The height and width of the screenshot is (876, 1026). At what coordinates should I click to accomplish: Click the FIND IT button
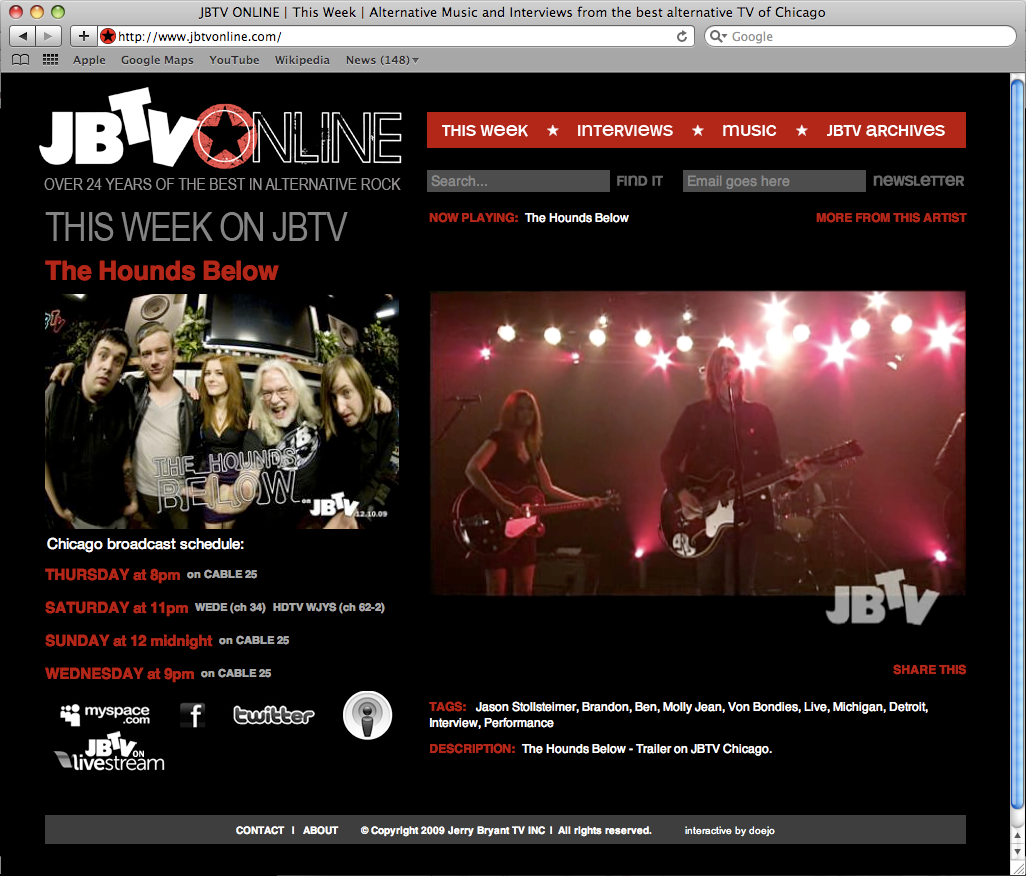point(639,181)
